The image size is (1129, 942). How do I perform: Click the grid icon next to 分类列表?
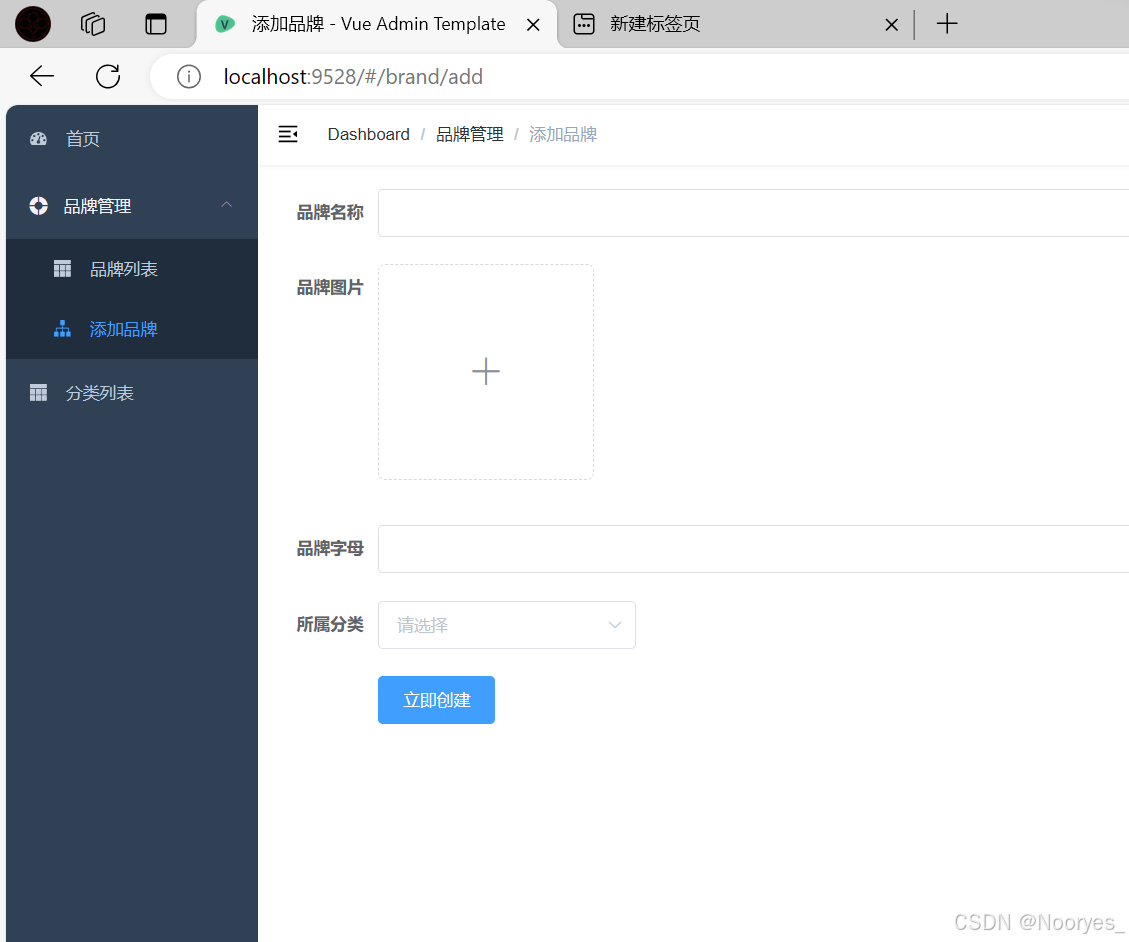(38, 392)
